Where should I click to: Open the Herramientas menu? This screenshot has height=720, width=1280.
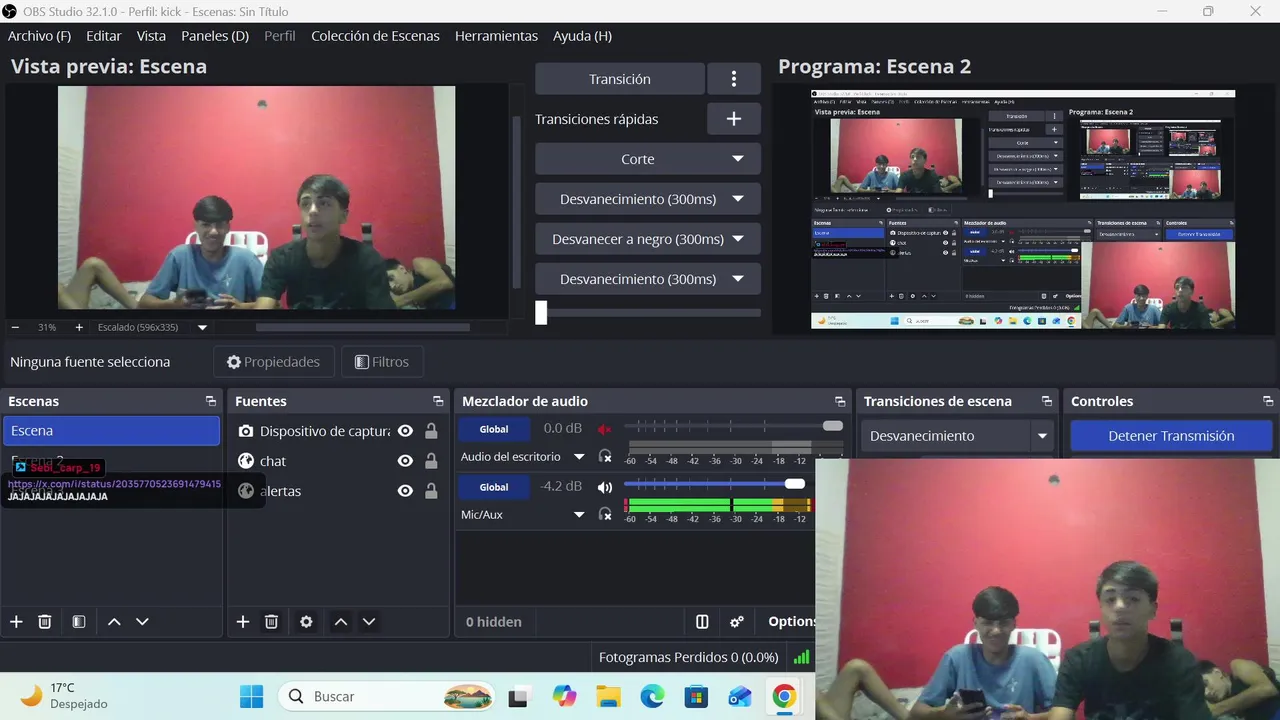click(x=496, y=36)
